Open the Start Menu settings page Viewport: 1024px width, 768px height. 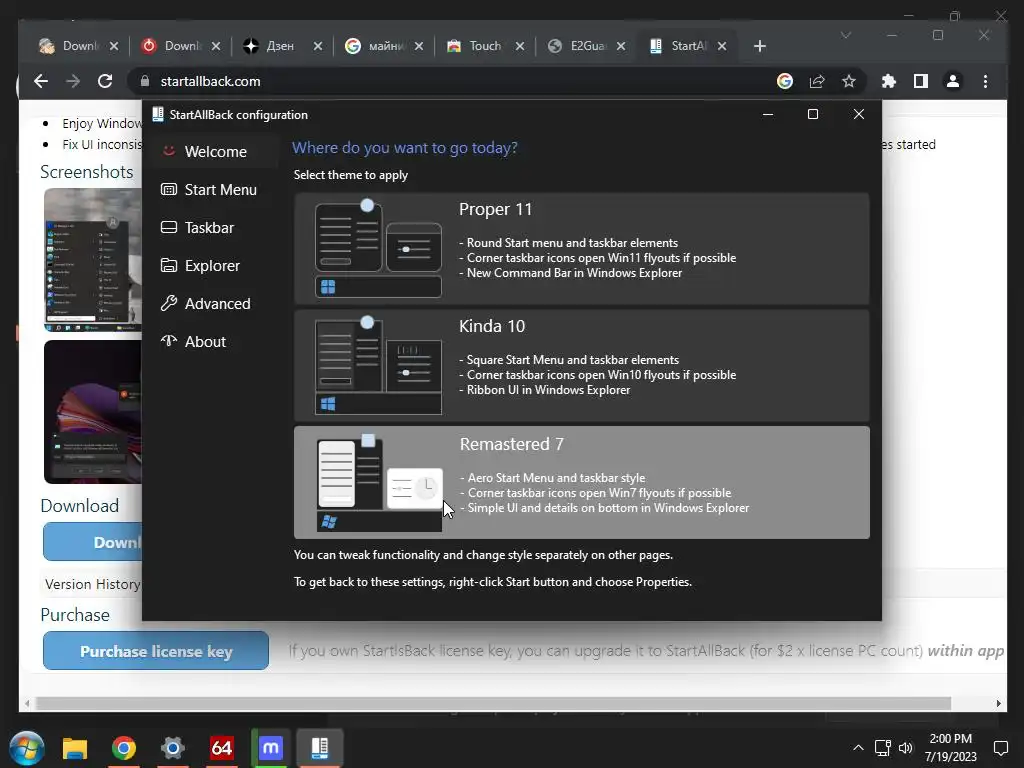click(x=211, y=189)
